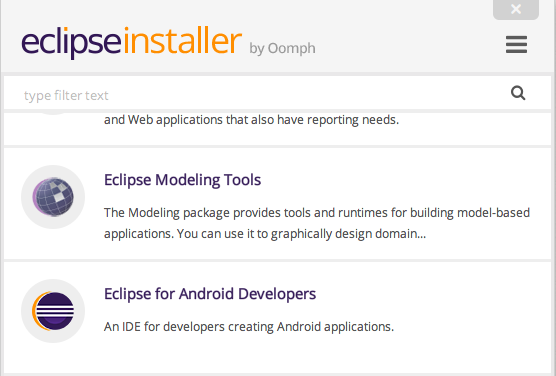Viewport: 556px width, 376px height.
Task: Close the installer window
Action: (516, 9)
